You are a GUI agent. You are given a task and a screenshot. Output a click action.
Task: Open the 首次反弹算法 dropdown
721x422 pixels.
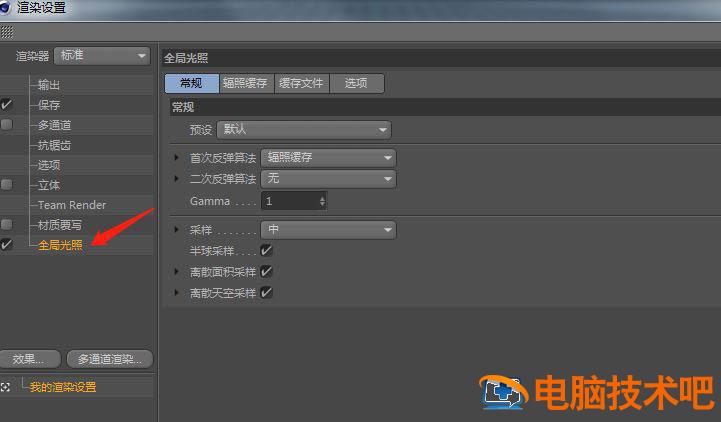328,158
